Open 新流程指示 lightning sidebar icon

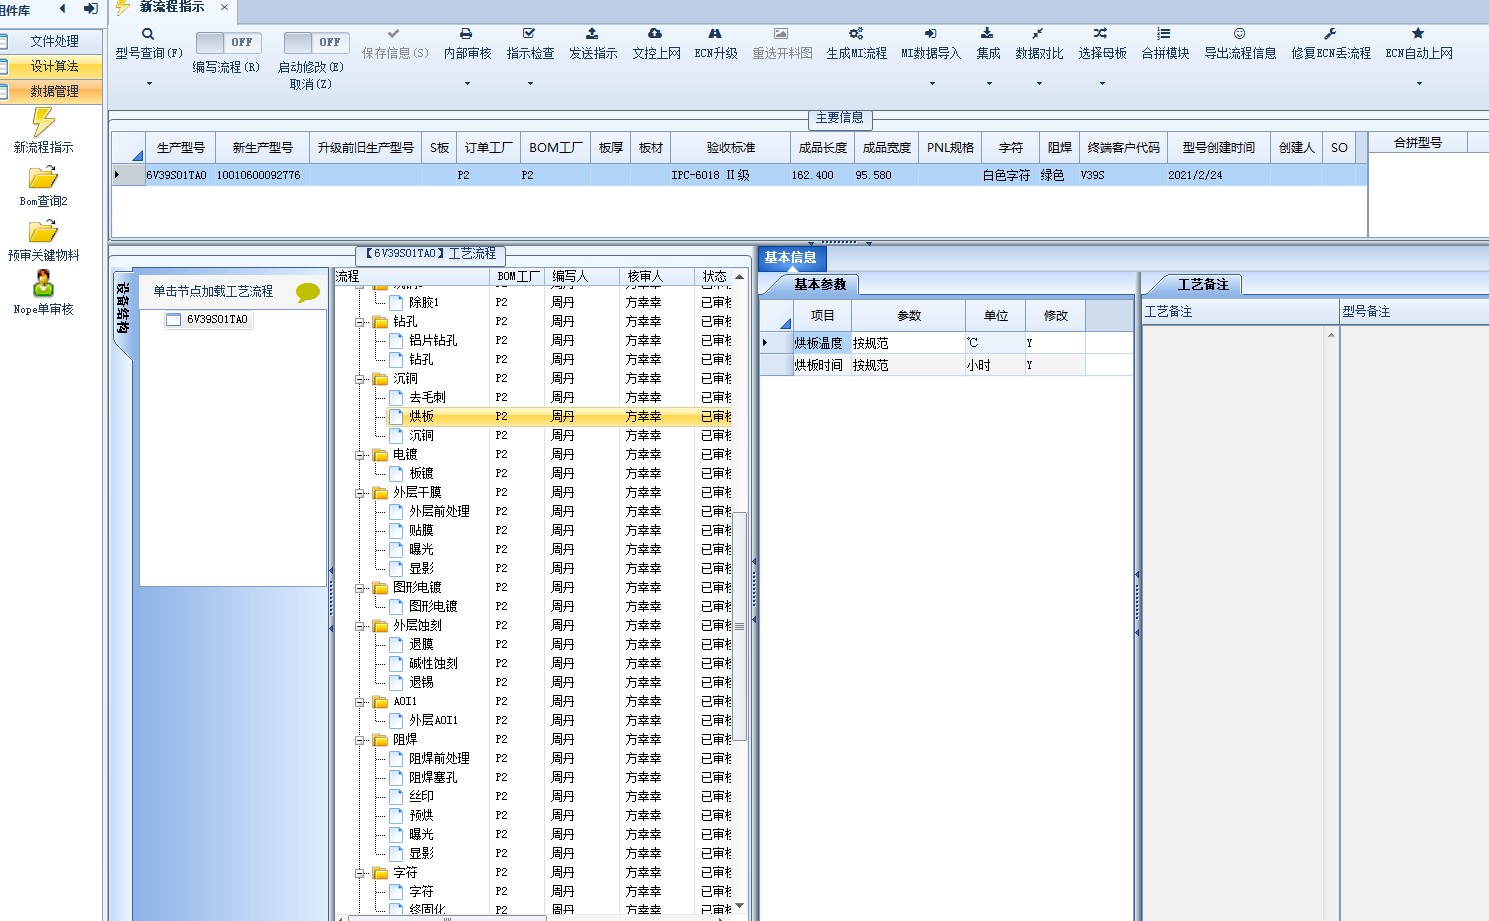(43, 122)
